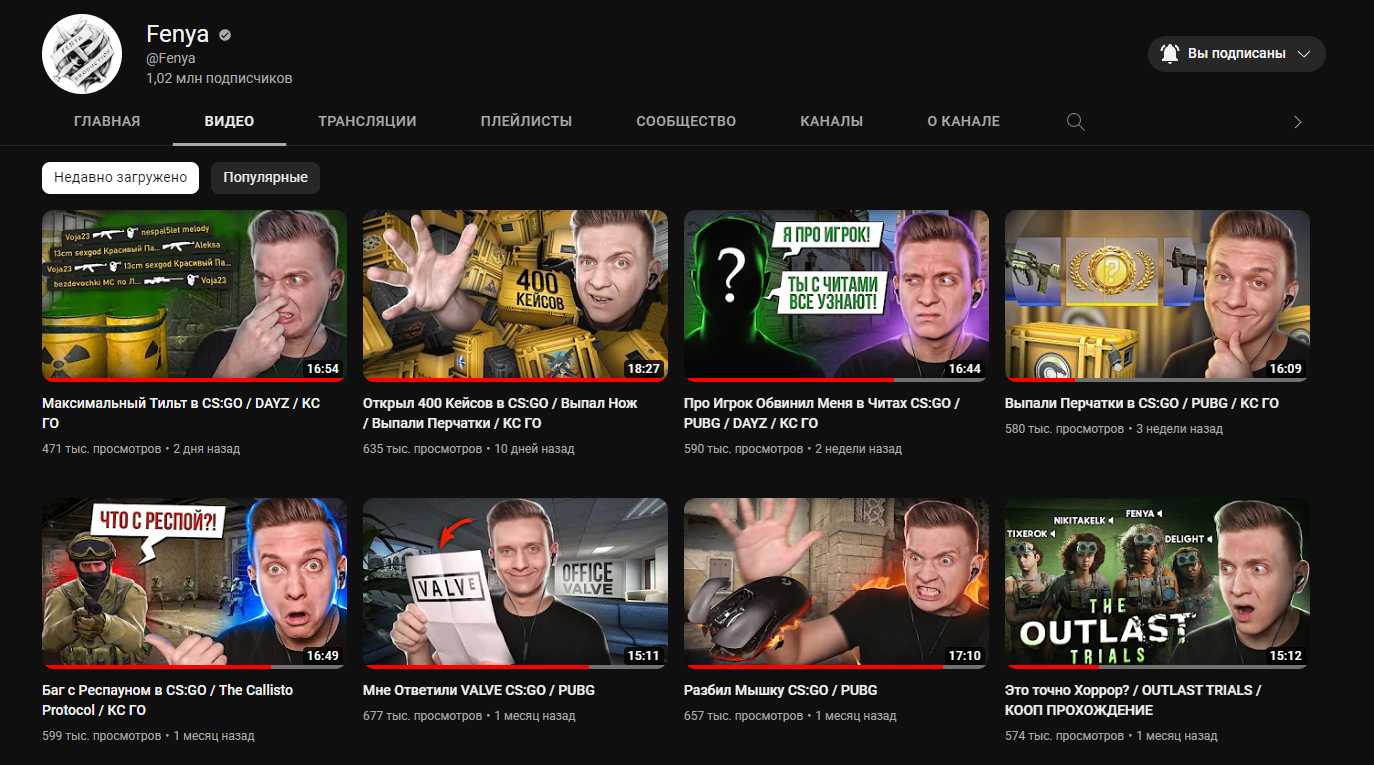Click title 'Максимальный Тильт в CS:GO / DAYZ'
Screen dimensions: 1374x765
click(182, 413)
